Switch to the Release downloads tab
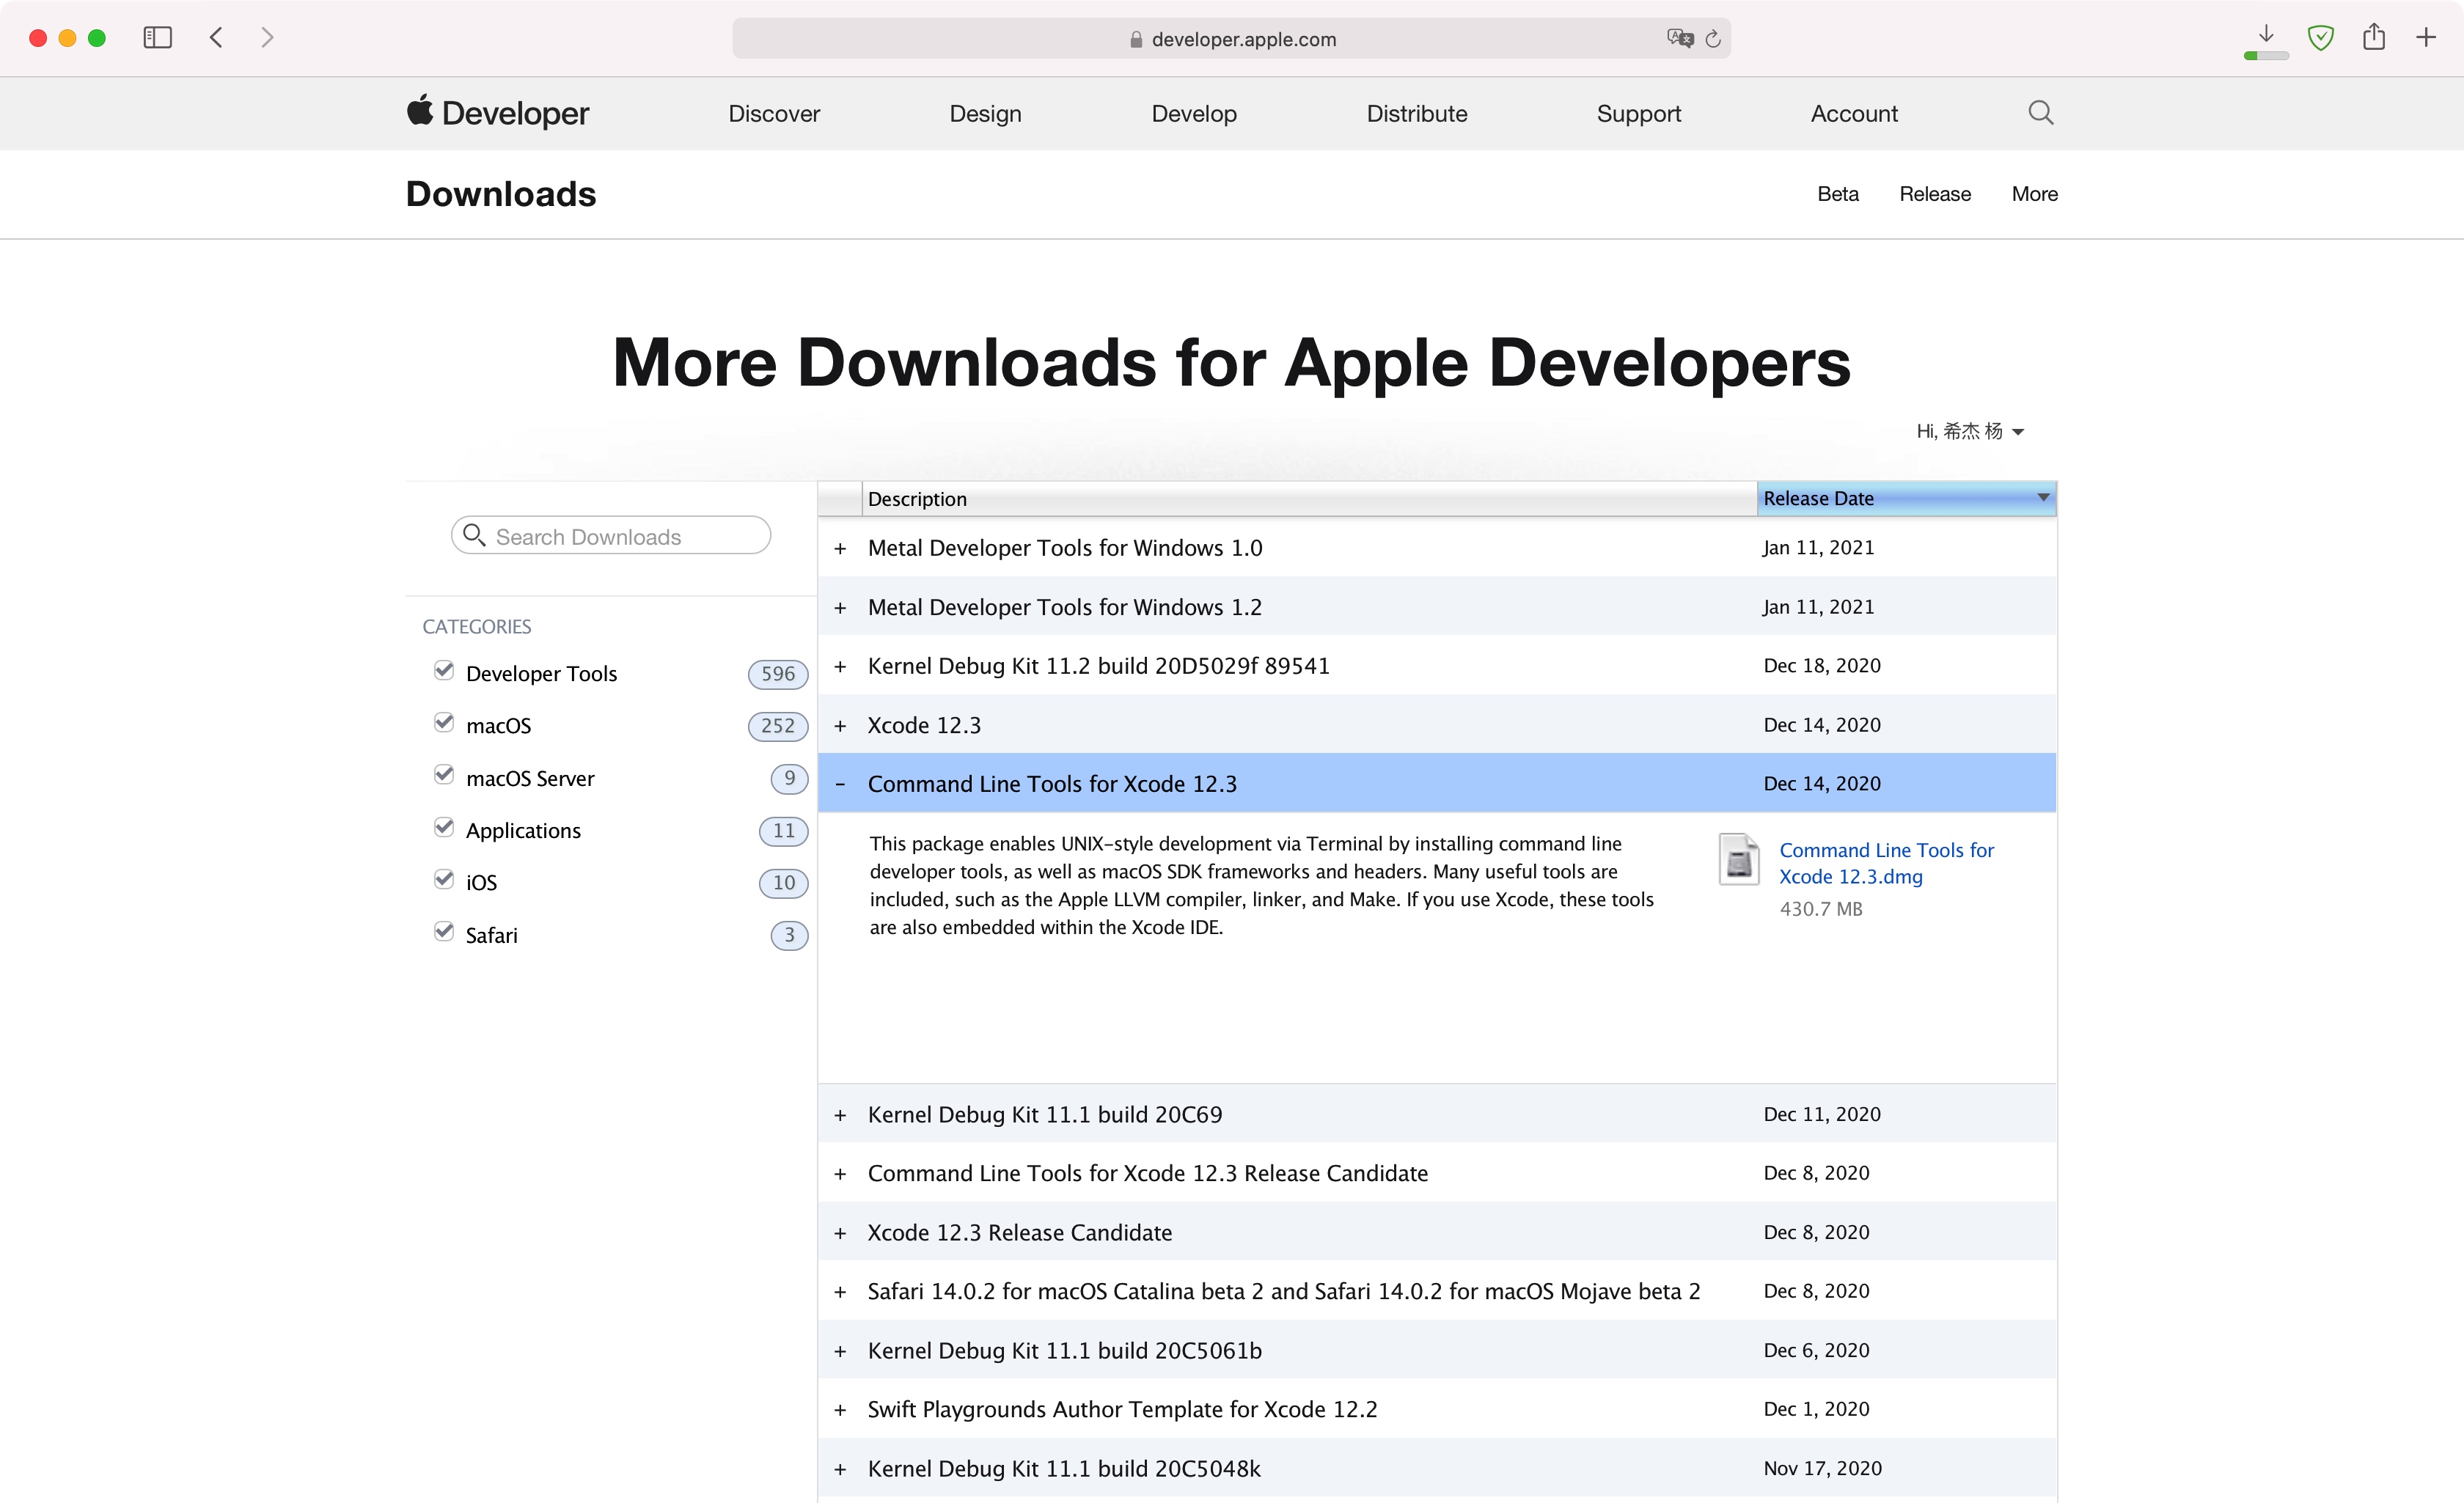Viewport: 2464px width, 1503px height. tap(1935, 194)
